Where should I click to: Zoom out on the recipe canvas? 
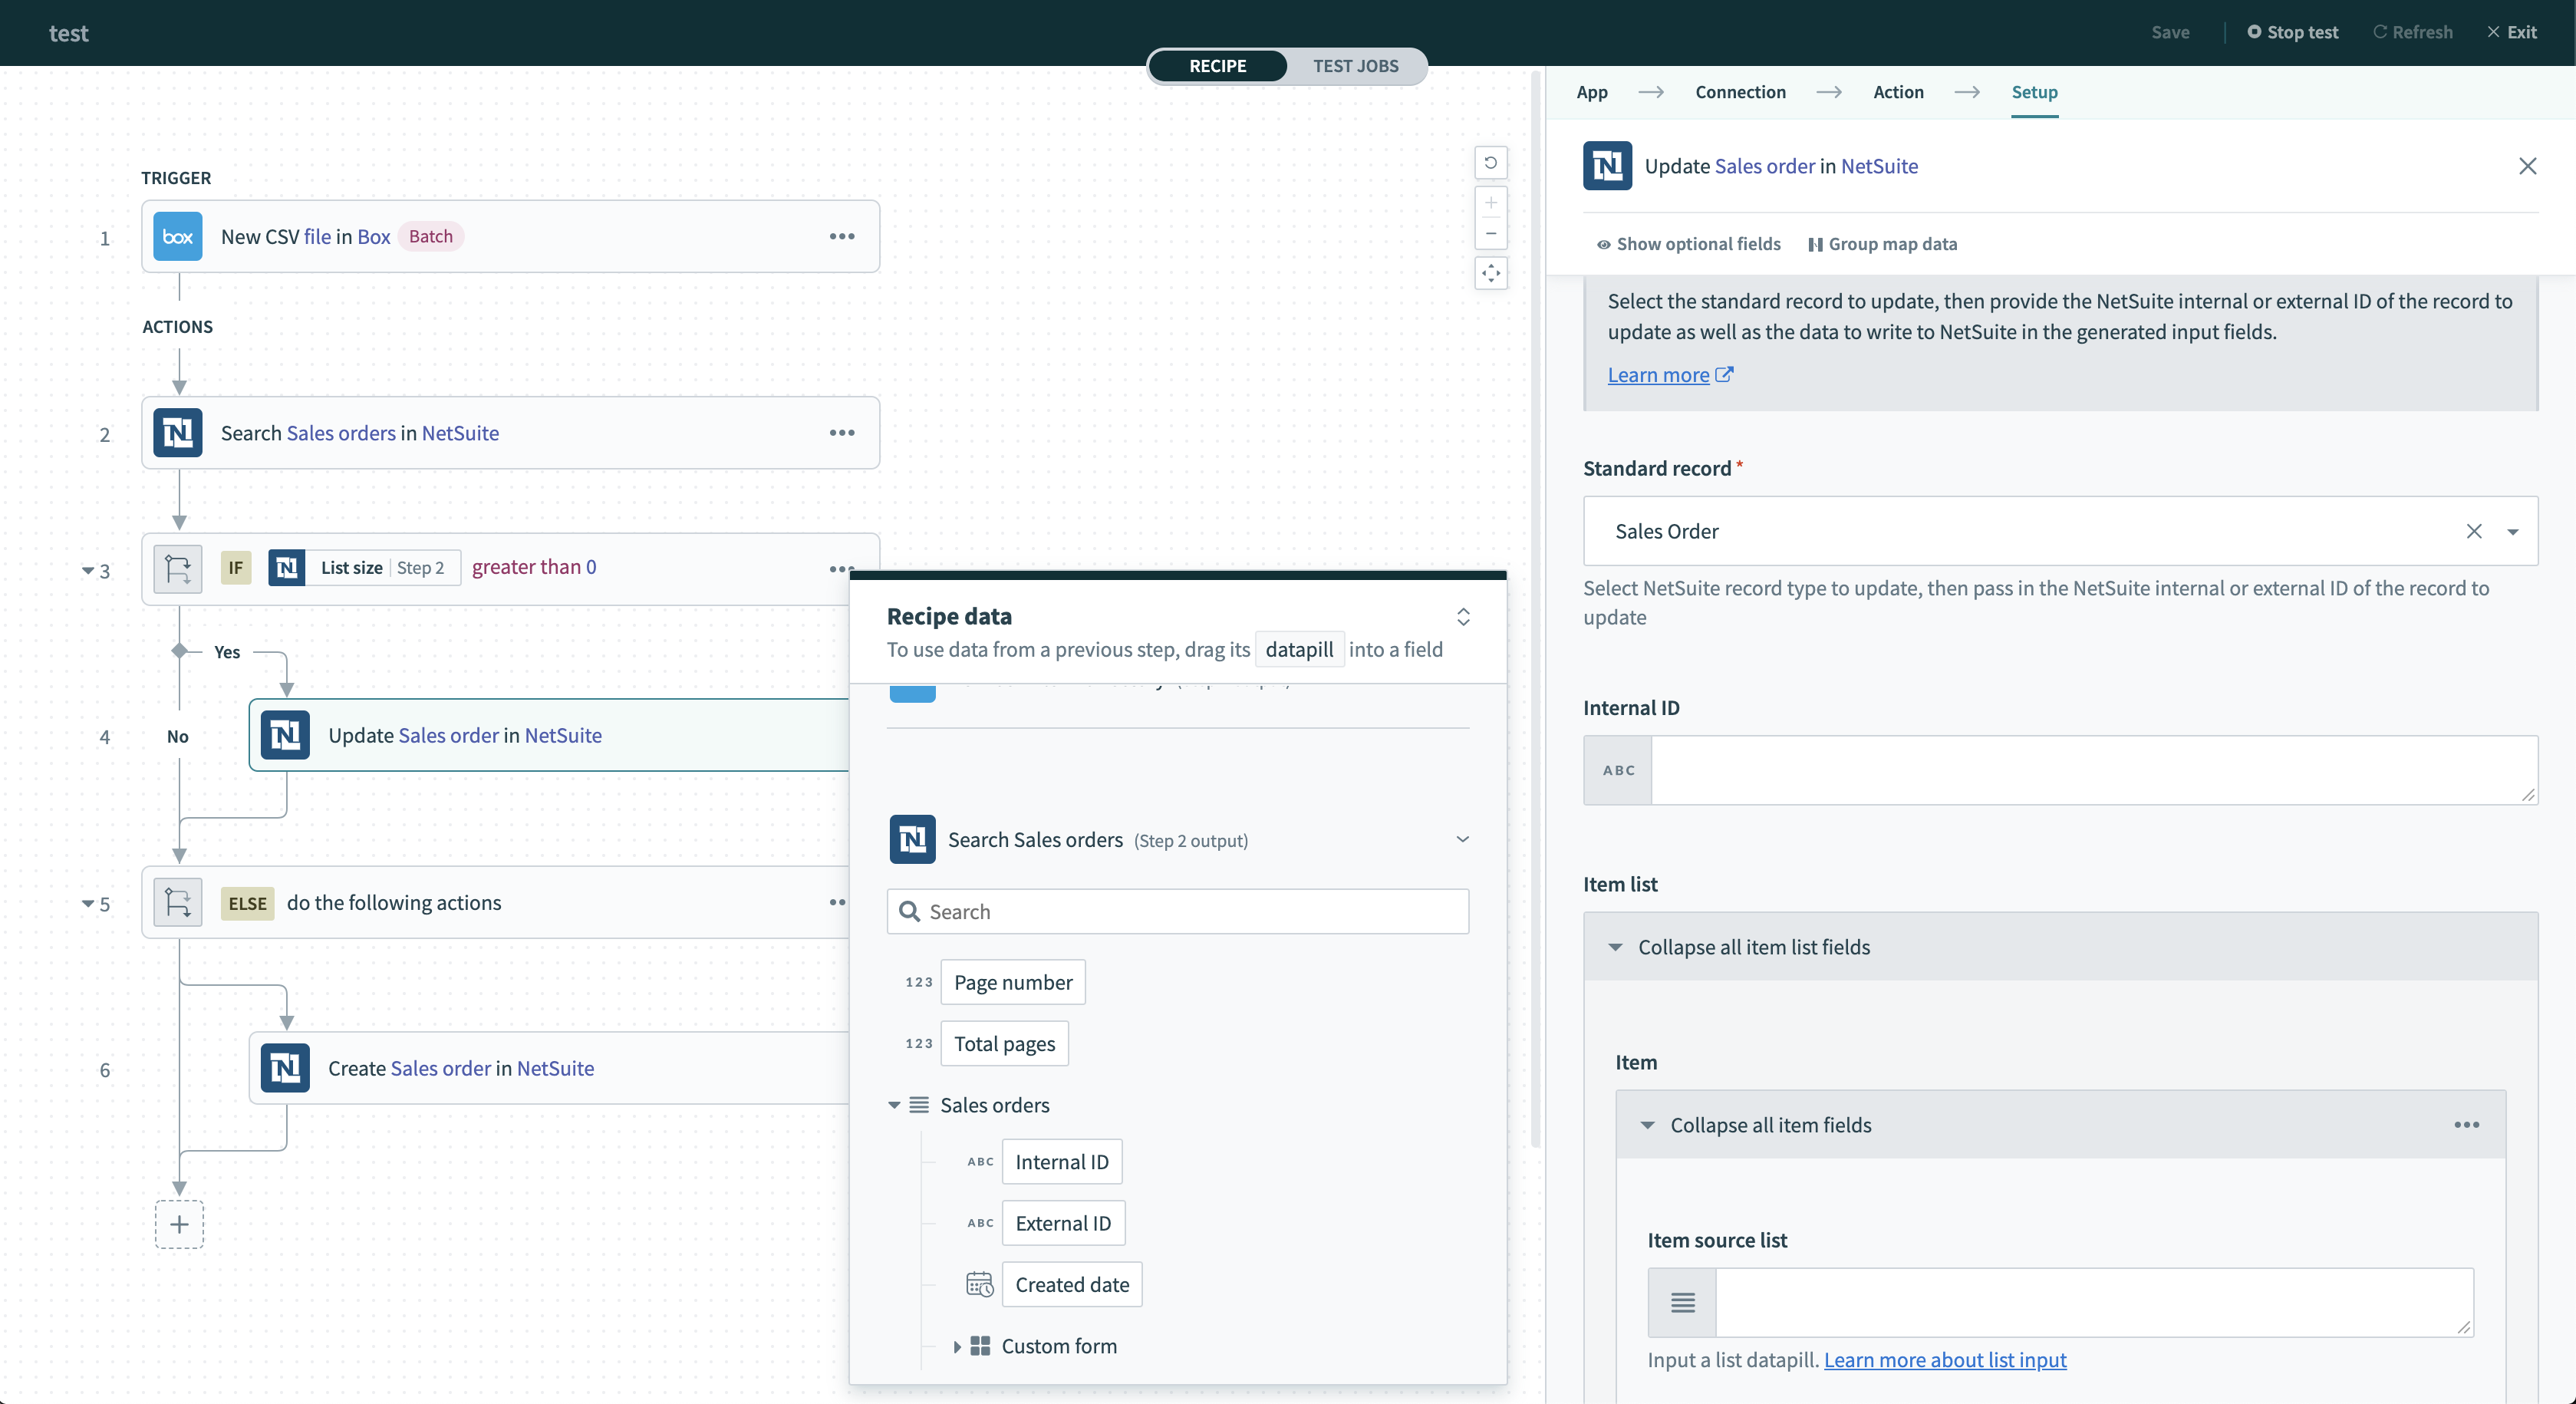(1490, 234)
